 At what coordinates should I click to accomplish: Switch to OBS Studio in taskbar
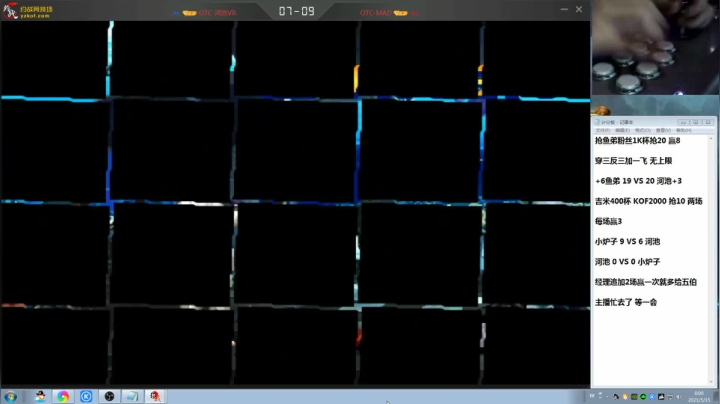[109, 396]
